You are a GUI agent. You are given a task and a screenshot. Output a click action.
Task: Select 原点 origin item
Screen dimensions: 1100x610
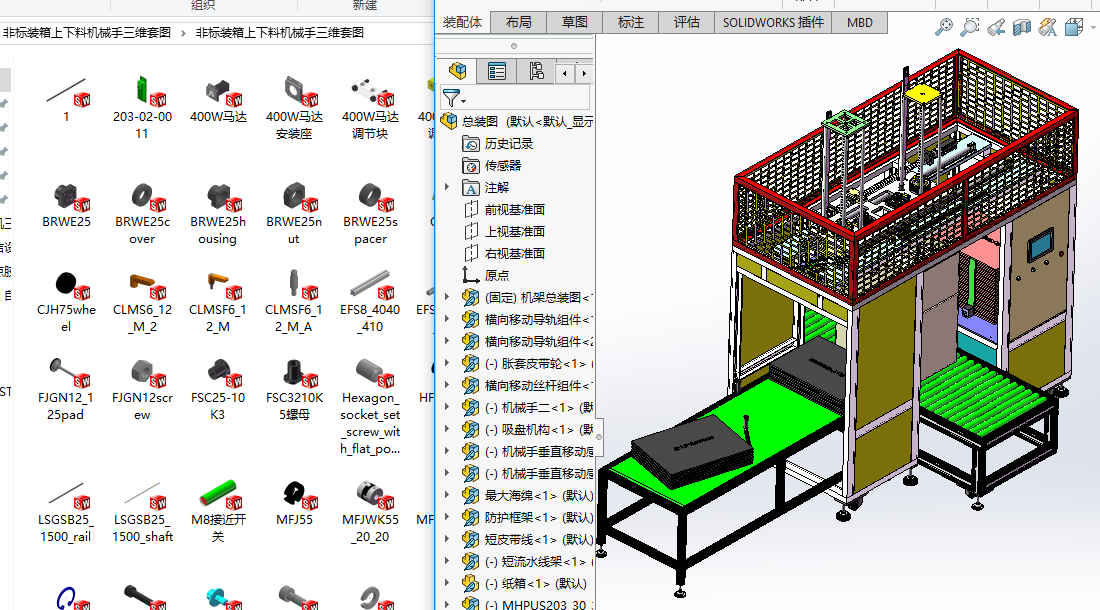485,276
